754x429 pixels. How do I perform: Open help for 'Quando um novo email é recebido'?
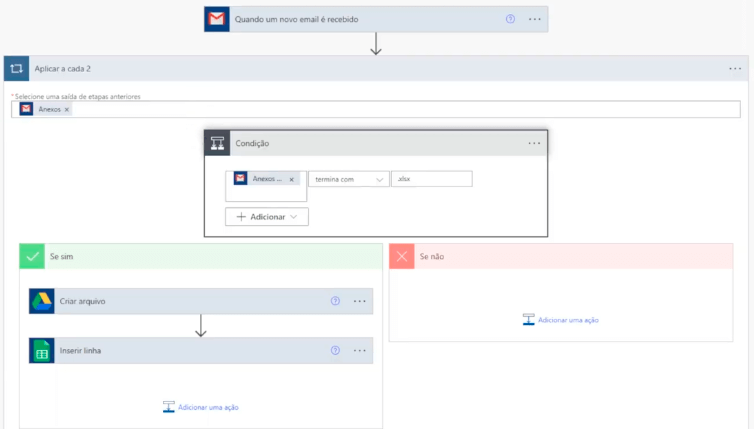tap(510, 19)
